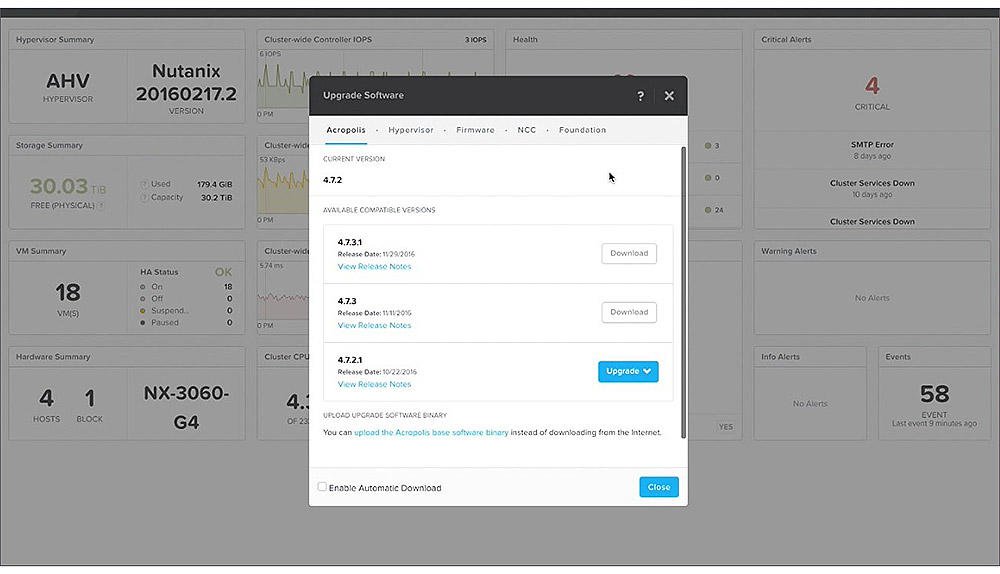The height and width of the screenshot is (574, 1000).
Task: Click the help icon beside Used storage
Action: click(143, 184)
